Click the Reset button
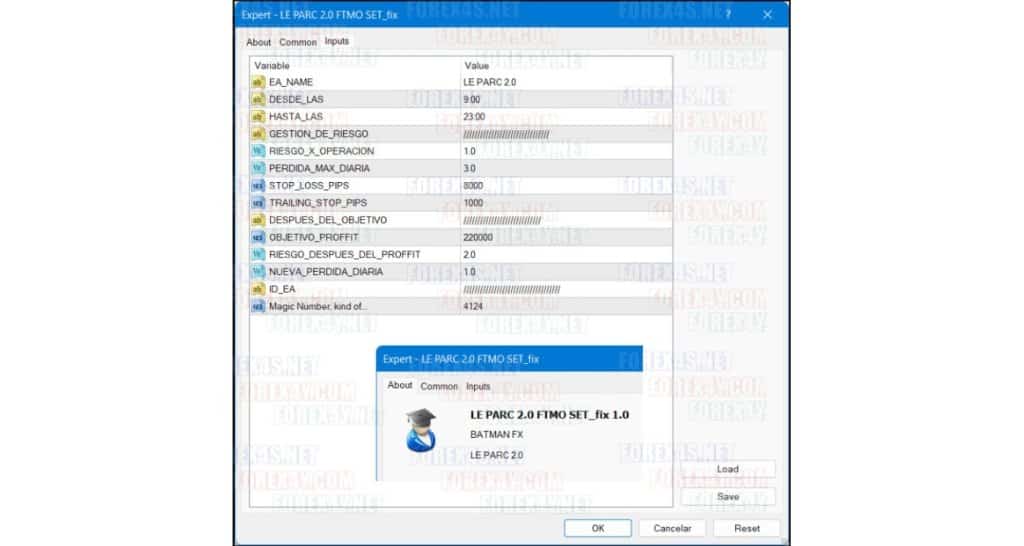The width and height of the screenshot is (1024, 546). pos(746,528)
